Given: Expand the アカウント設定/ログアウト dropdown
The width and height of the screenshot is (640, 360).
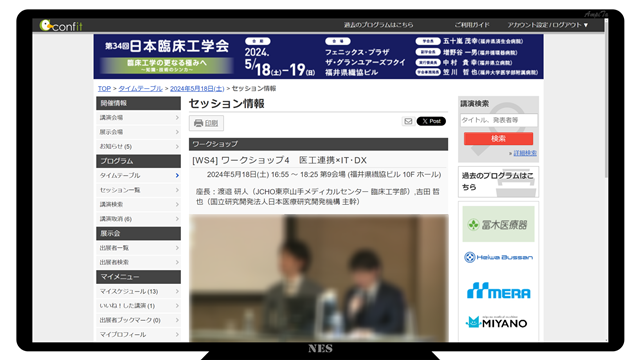Looking at the screenshot, I should (x=548, y=25).
